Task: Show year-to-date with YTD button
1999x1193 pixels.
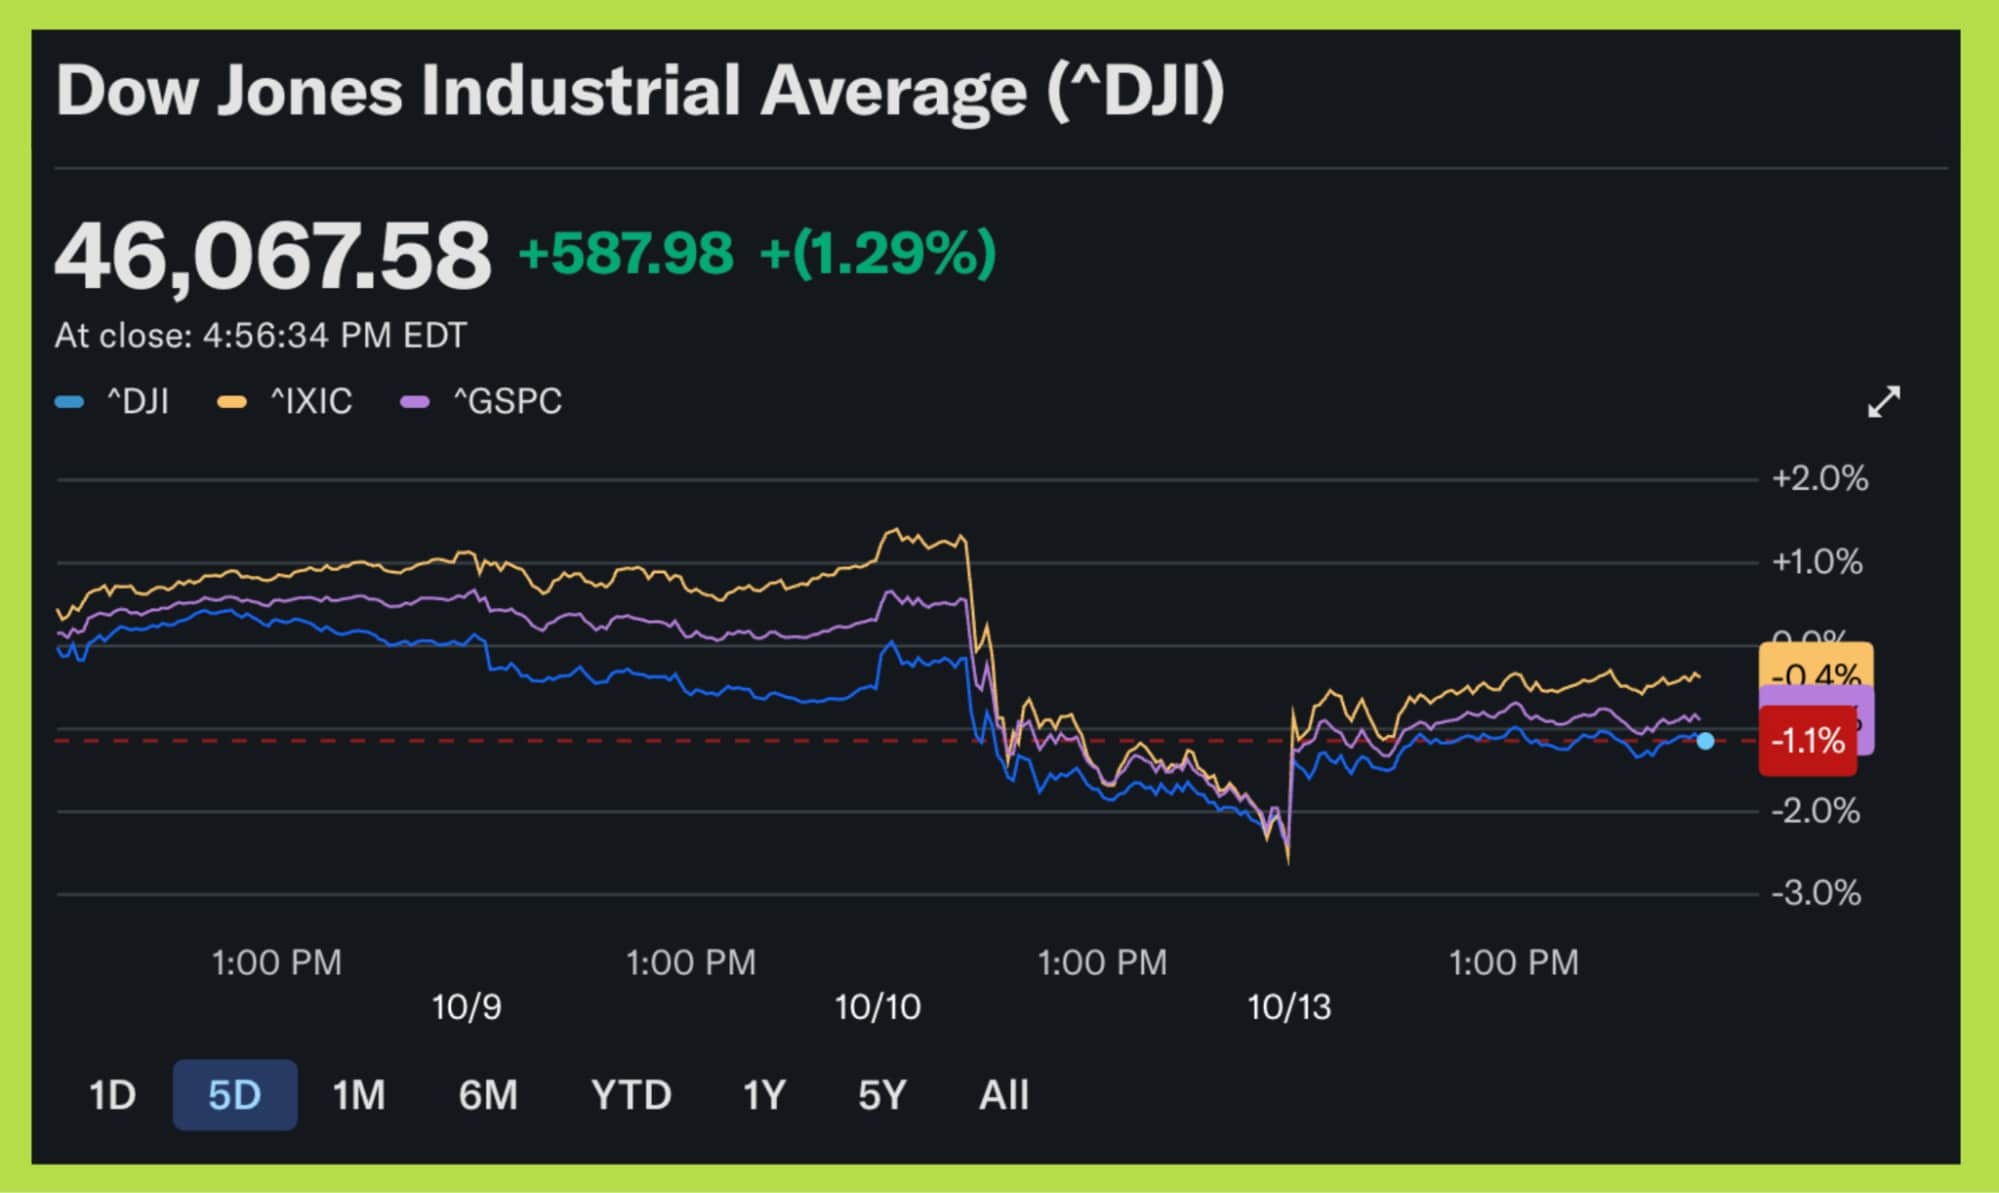Action: [x=631, y=1095]
